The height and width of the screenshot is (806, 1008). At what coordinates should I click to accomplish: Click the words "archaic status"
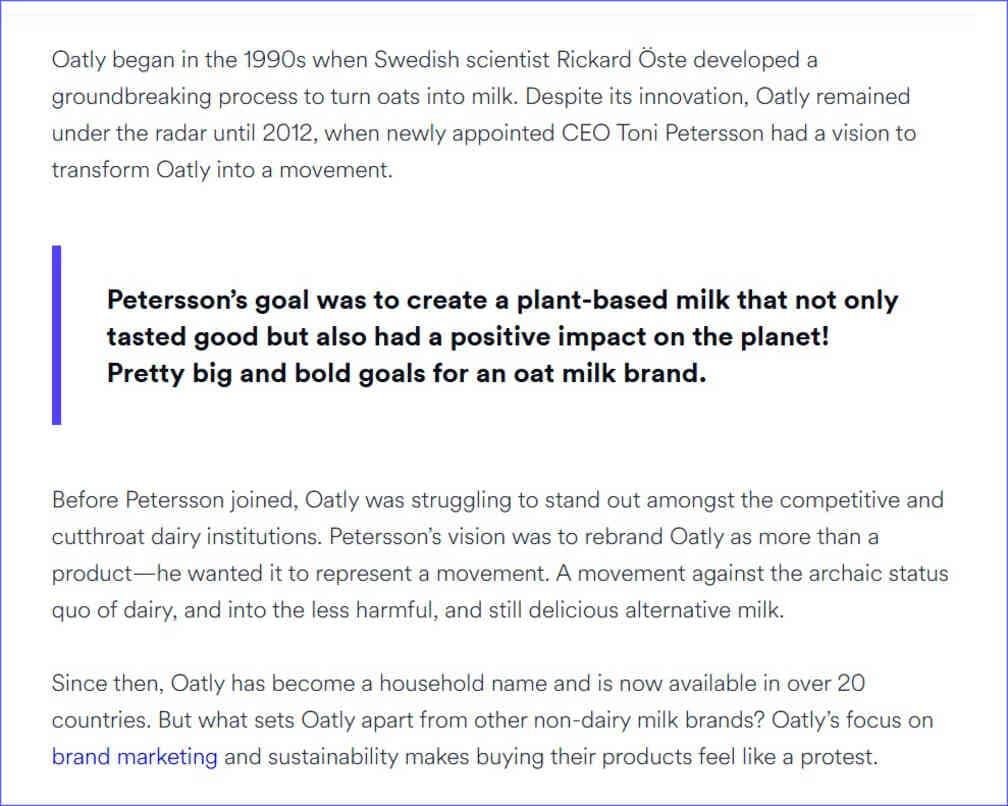point(878,574)
